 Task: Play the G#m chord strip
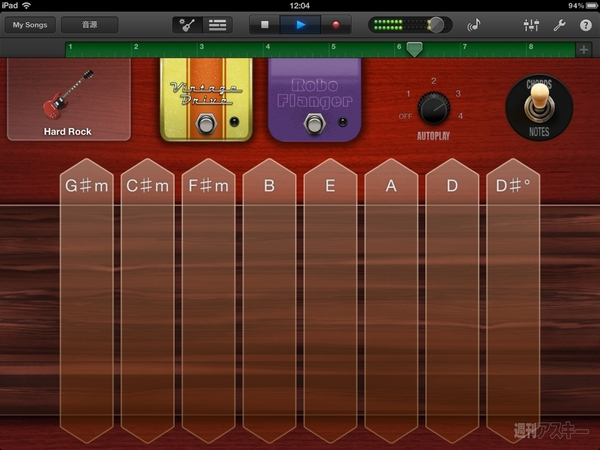tap(87, 300)
